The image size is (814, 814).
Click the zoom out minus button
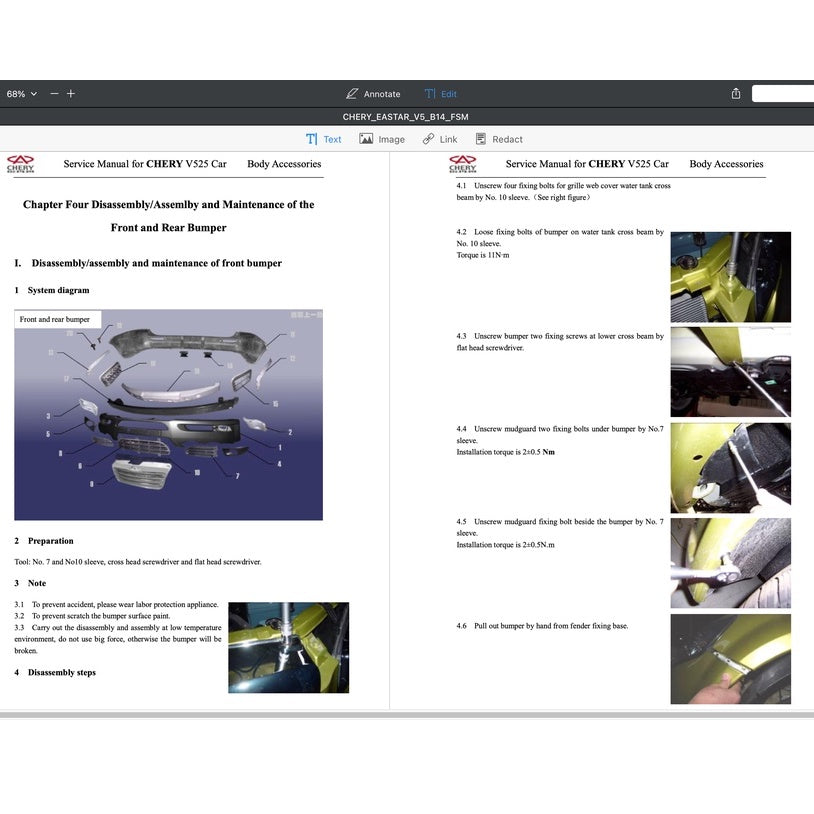54,94
